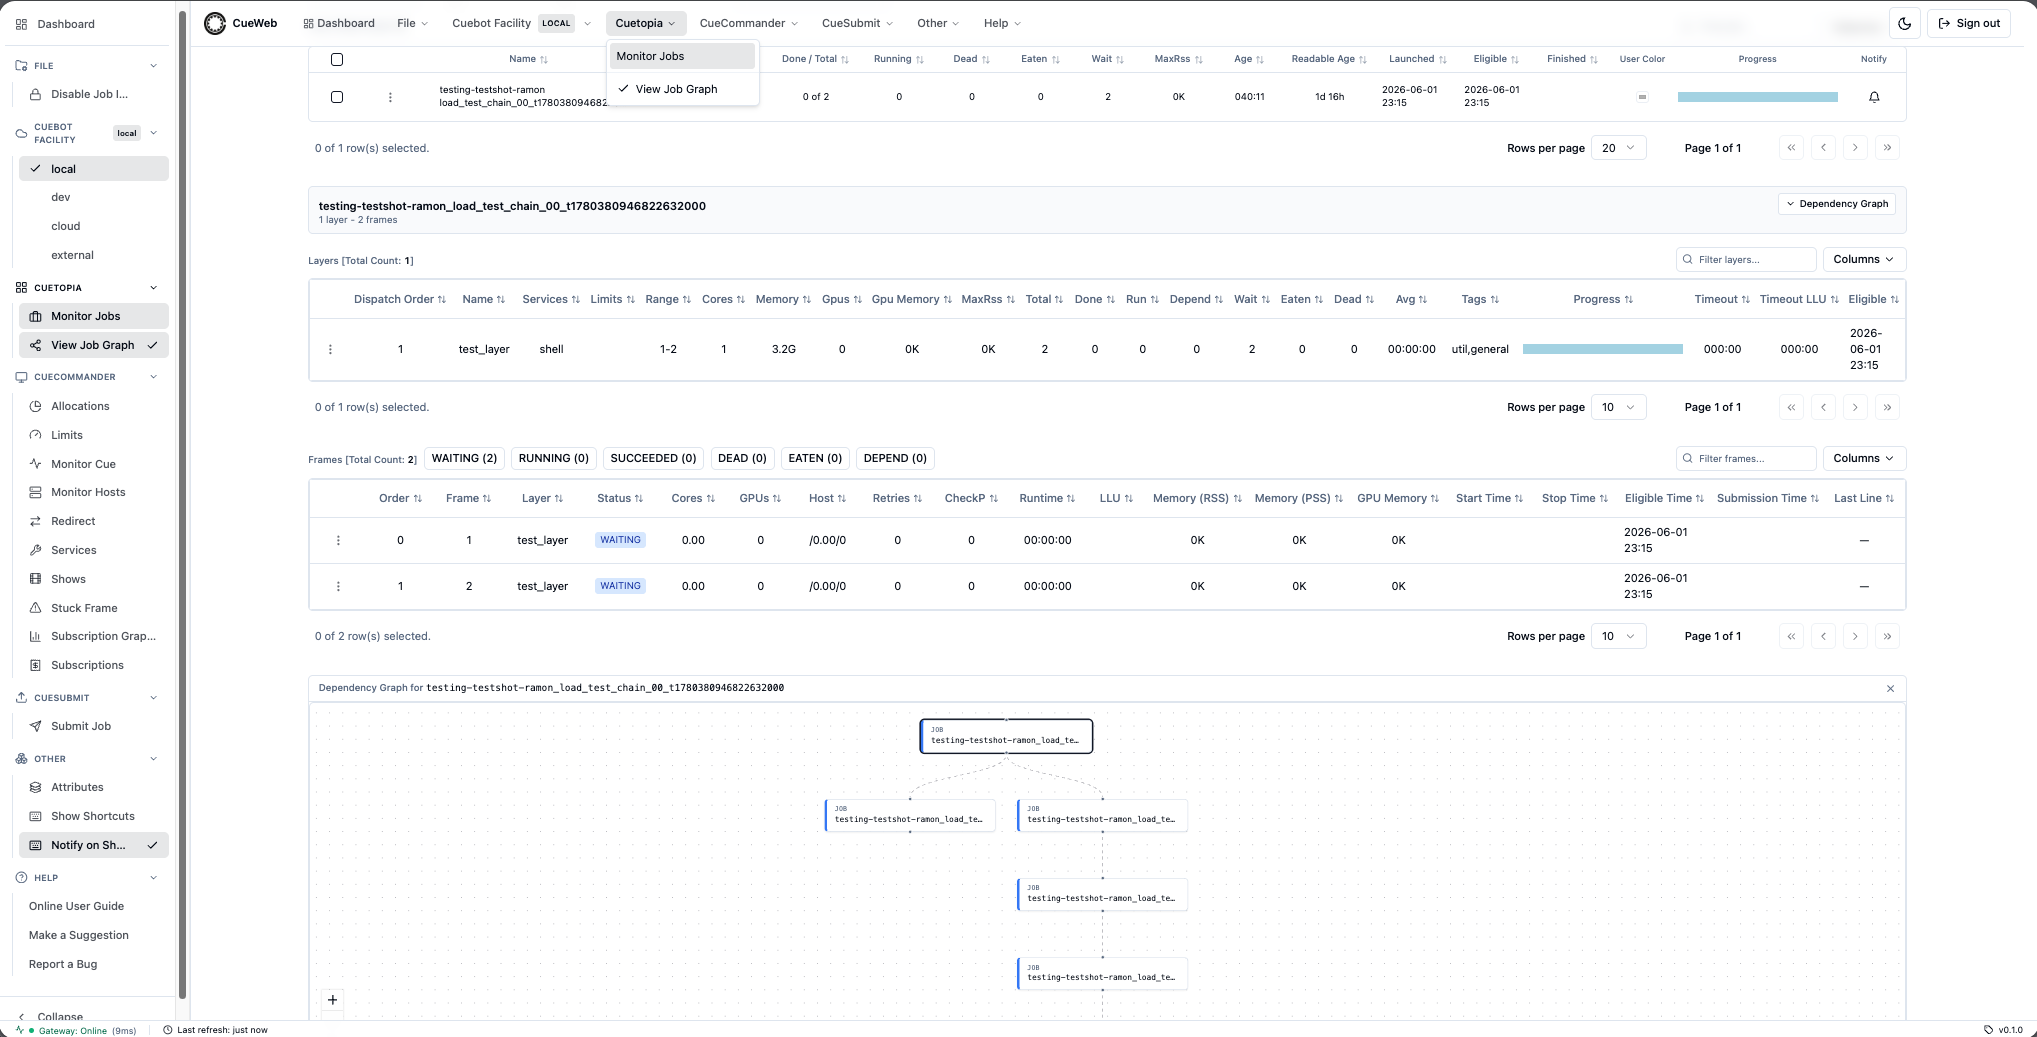Open the CueSubmit menu
2037x1037 pixels.
tap(857, 23)
